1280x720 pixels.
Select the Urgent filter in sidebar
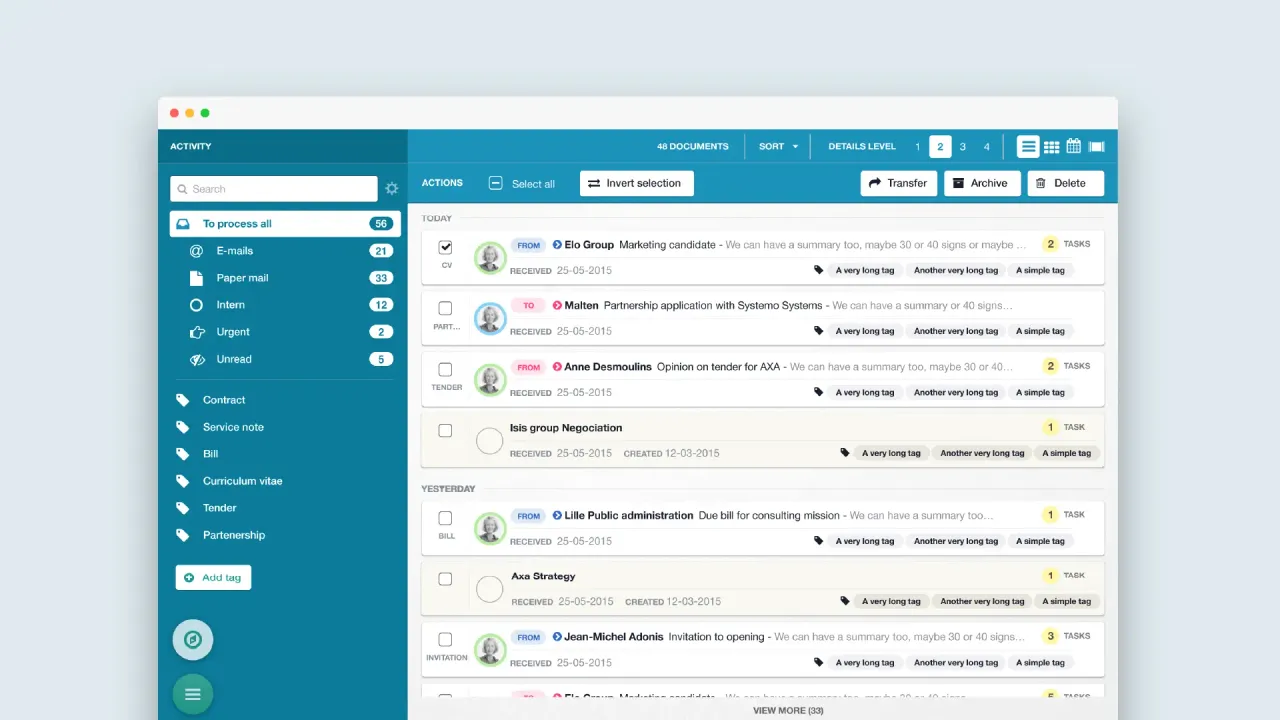[x=233, y=332]
